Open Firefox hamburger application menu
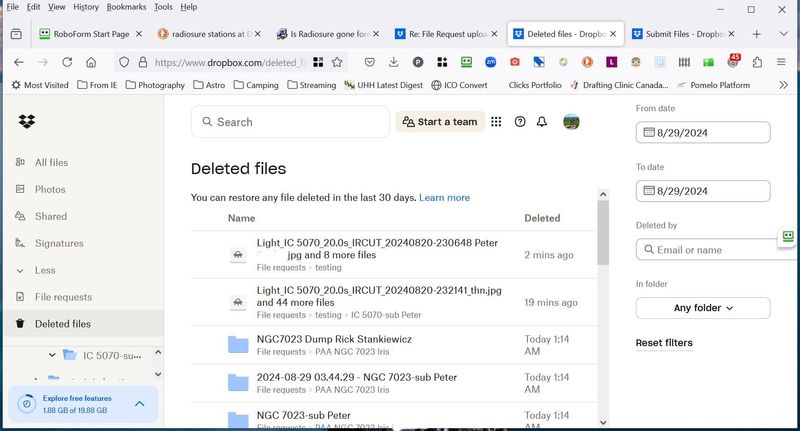 781,62
